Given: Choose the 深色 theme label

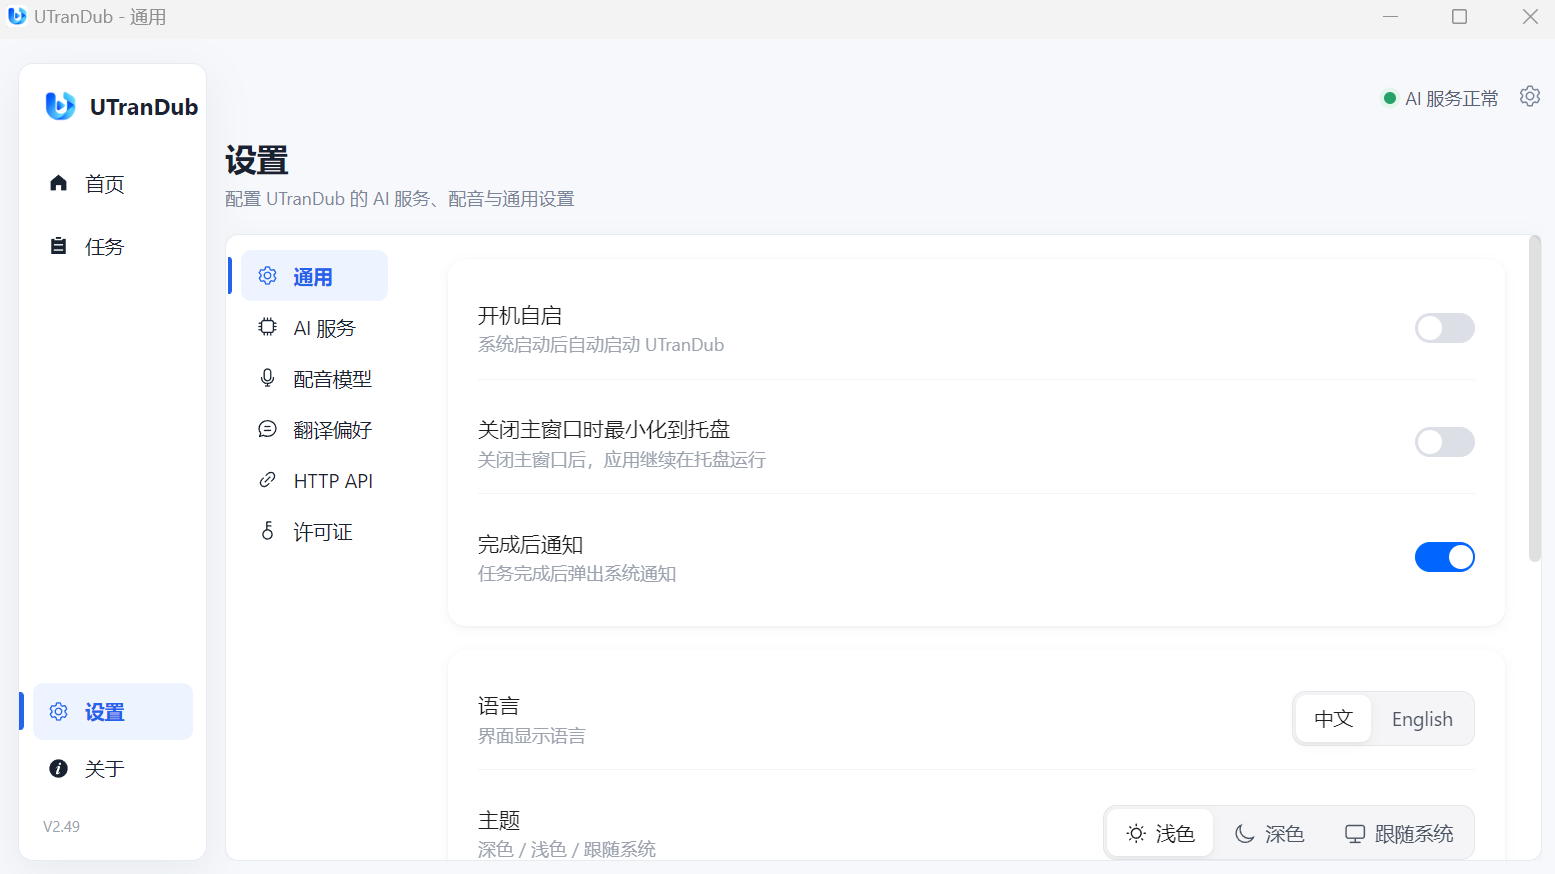Looking at the screenshot, I should pos(1285,833).
